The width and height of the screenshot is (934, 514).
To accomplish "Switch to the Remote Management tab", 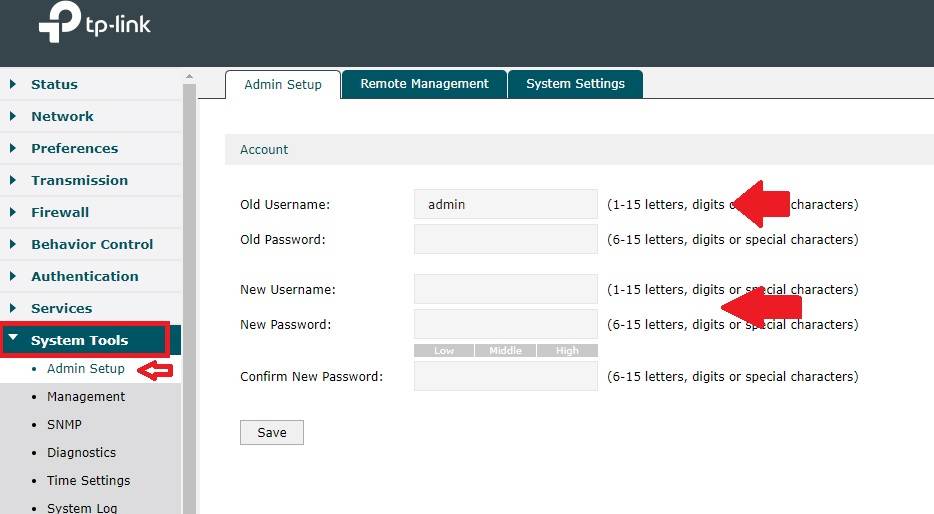I will click(424, 84).
